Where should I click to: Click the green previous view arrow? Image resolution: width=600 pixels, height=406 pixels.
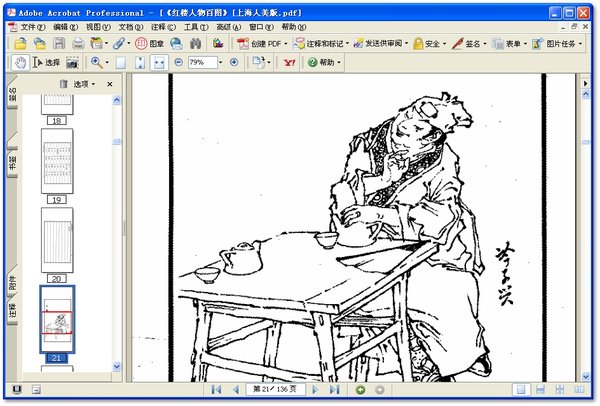360,390
